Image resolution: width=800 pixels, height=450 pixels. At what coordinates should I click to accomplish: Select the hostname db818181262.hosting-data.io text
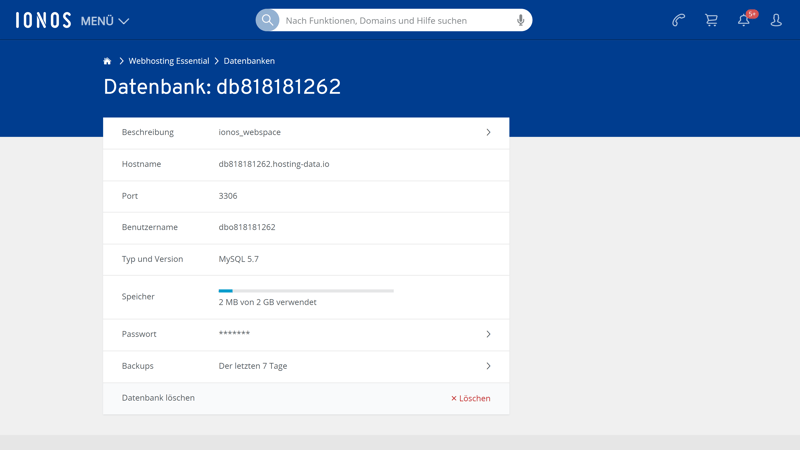click(x=273, y=164)
